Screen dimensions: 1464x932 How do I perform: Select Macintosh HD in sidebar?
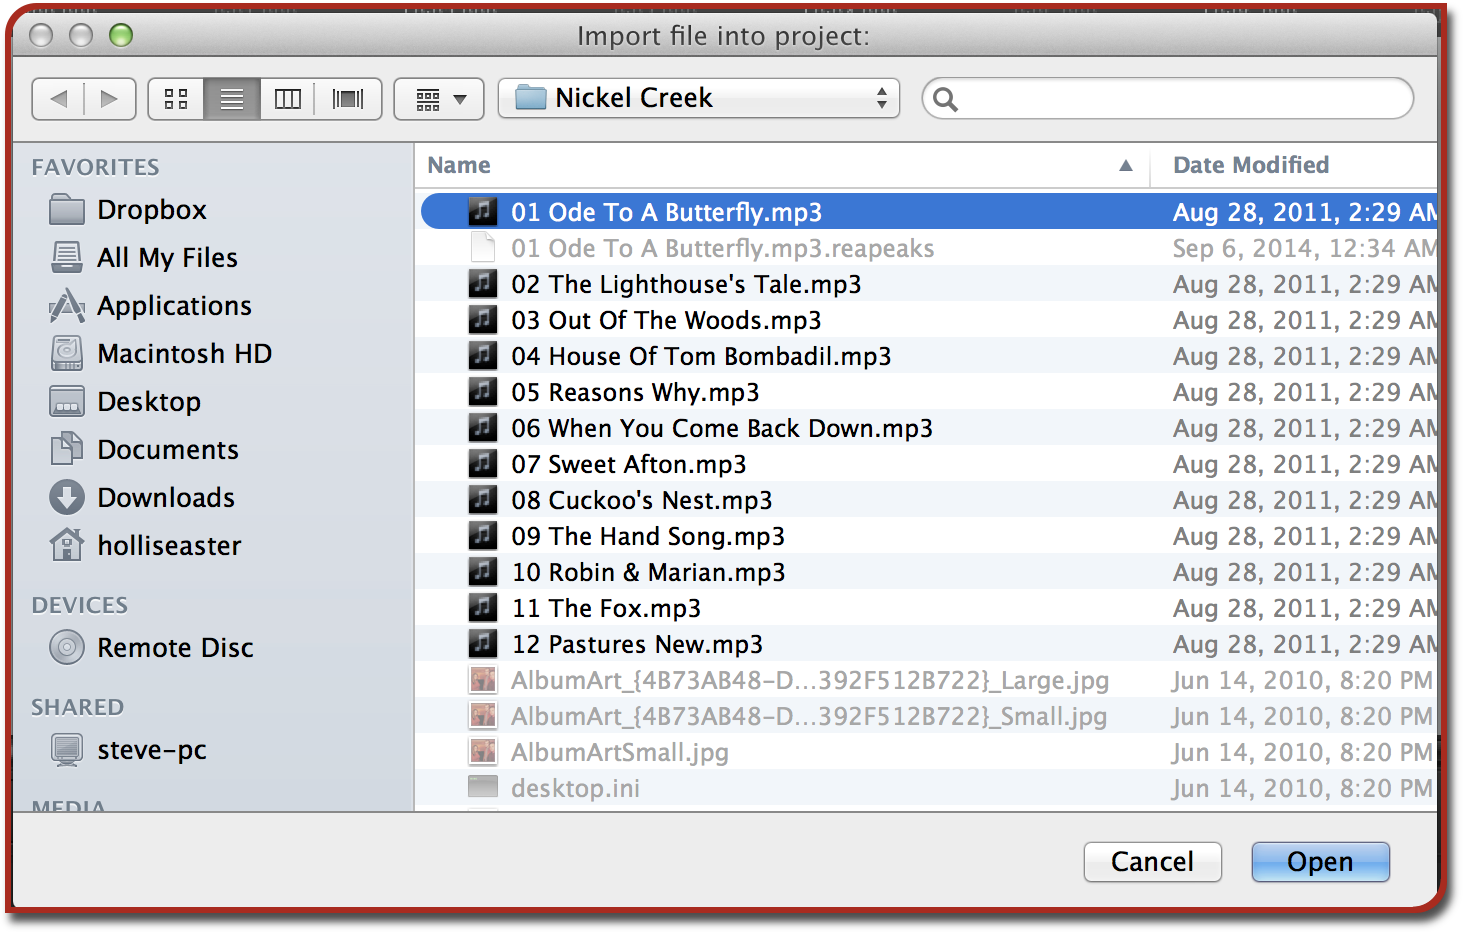coord(161,354)
